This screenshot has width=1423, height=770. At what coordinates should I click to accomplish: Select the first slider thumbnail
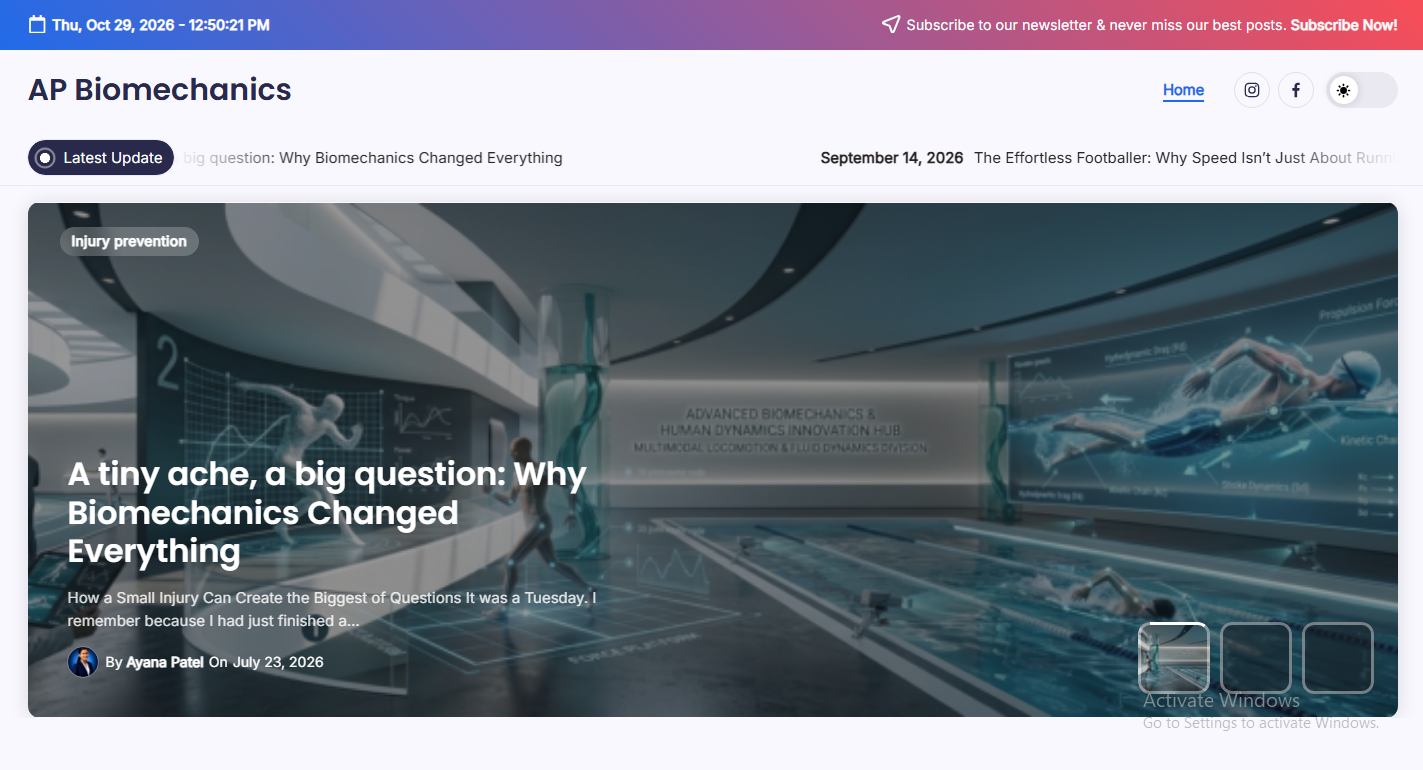click(1173, 658)
